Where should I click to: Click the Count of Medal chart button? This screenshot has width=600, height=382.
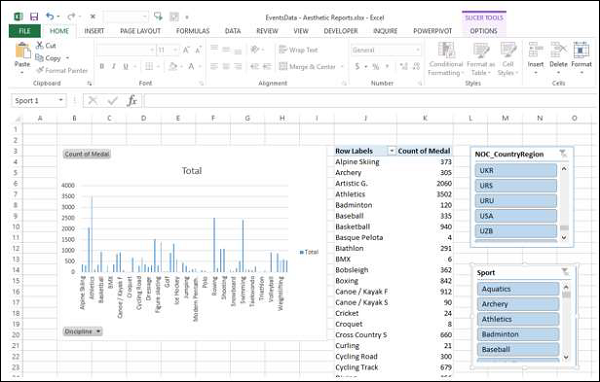point(87,154)
